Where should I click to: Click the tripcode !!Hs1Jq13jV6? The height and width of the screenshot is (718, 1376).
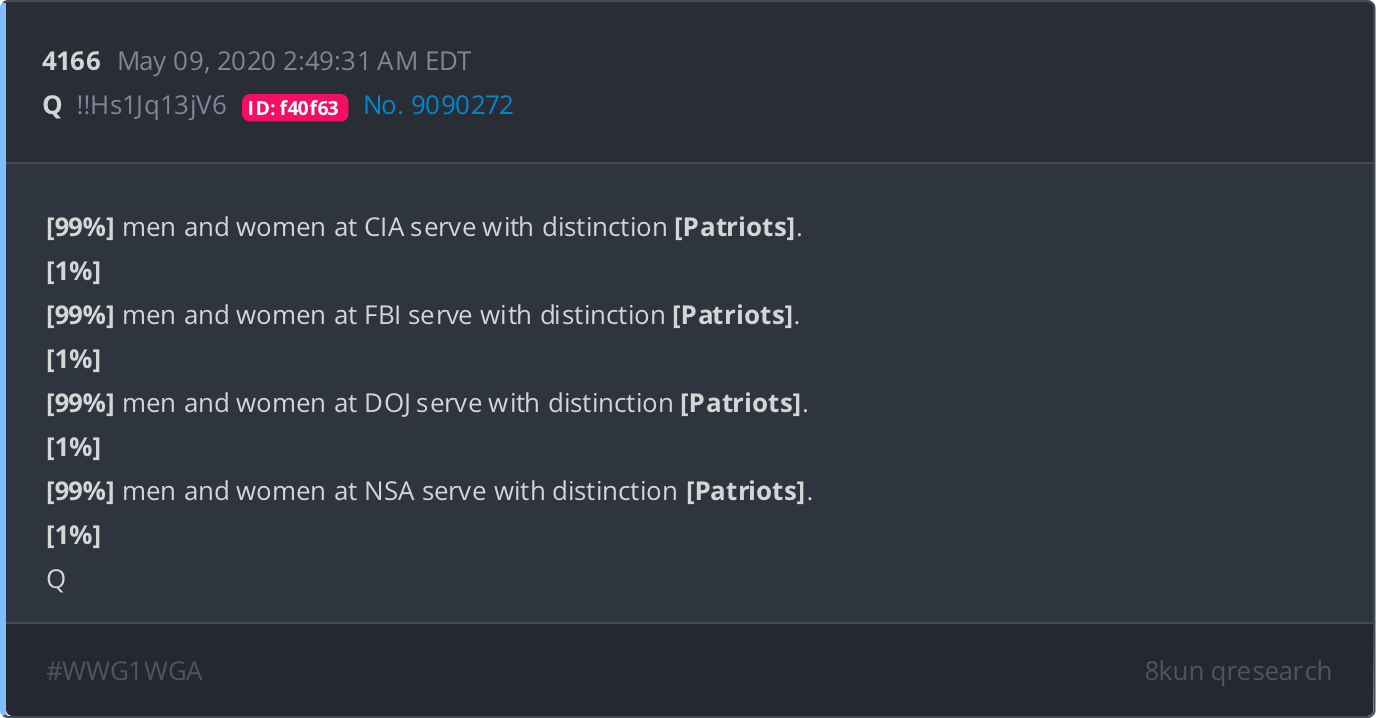(x=151, y=105)
